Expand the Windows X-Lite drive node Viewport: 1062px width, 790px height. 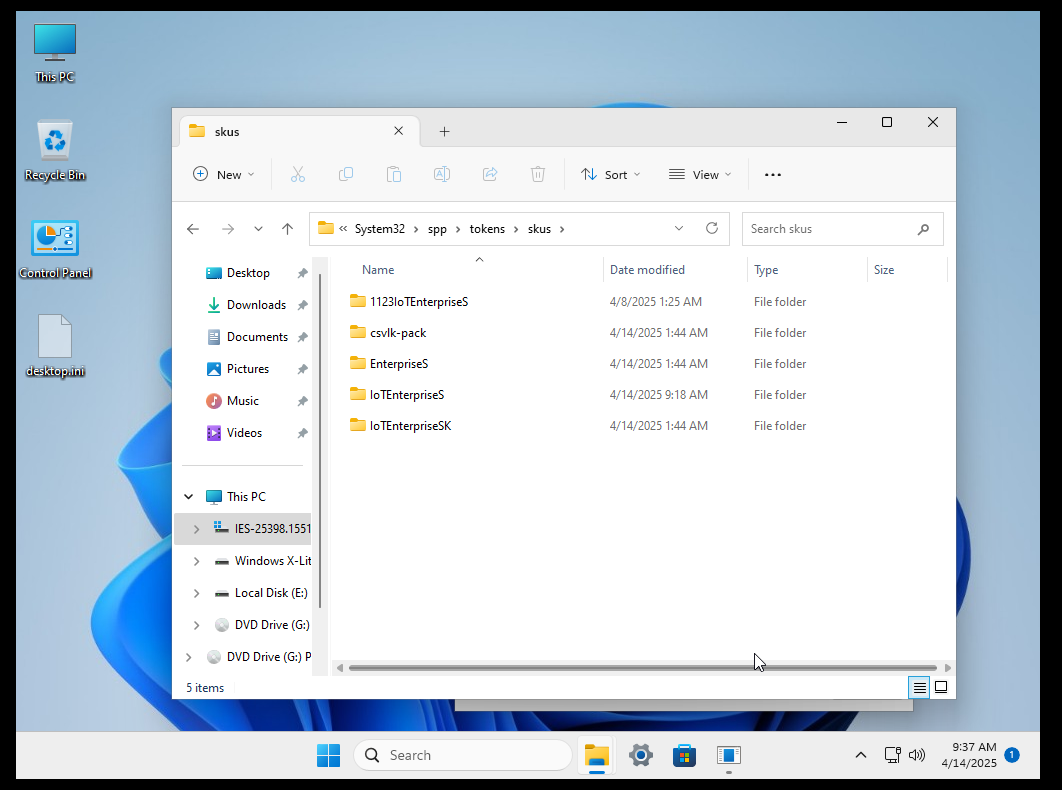196,561
